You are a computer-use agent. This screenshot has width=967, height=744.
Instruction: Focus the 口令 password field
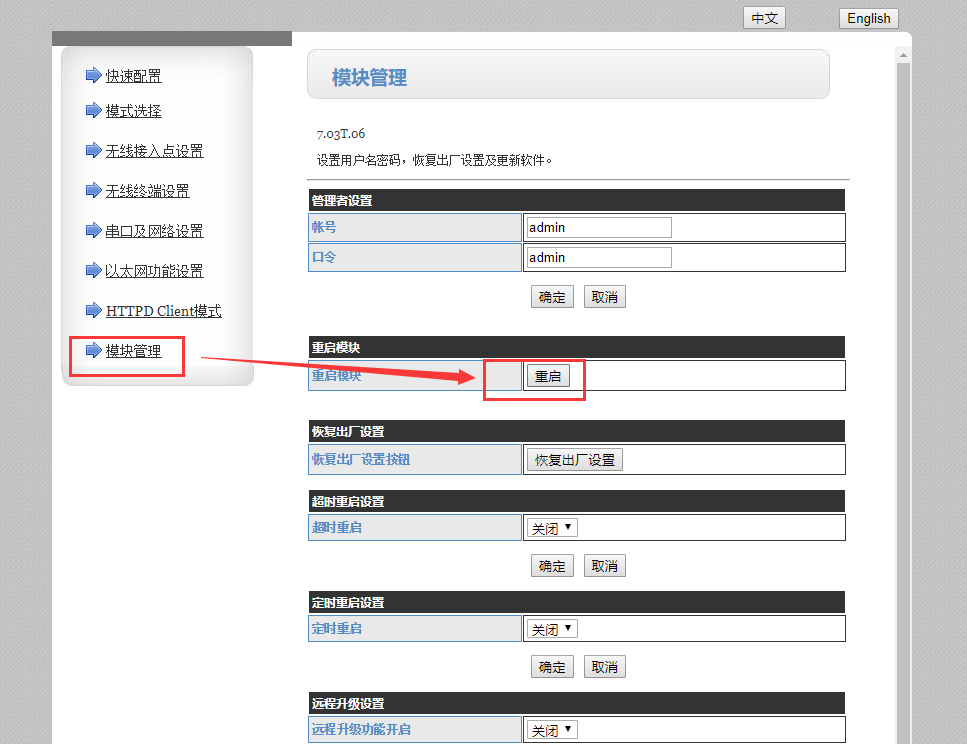click(x=599, y=257)
